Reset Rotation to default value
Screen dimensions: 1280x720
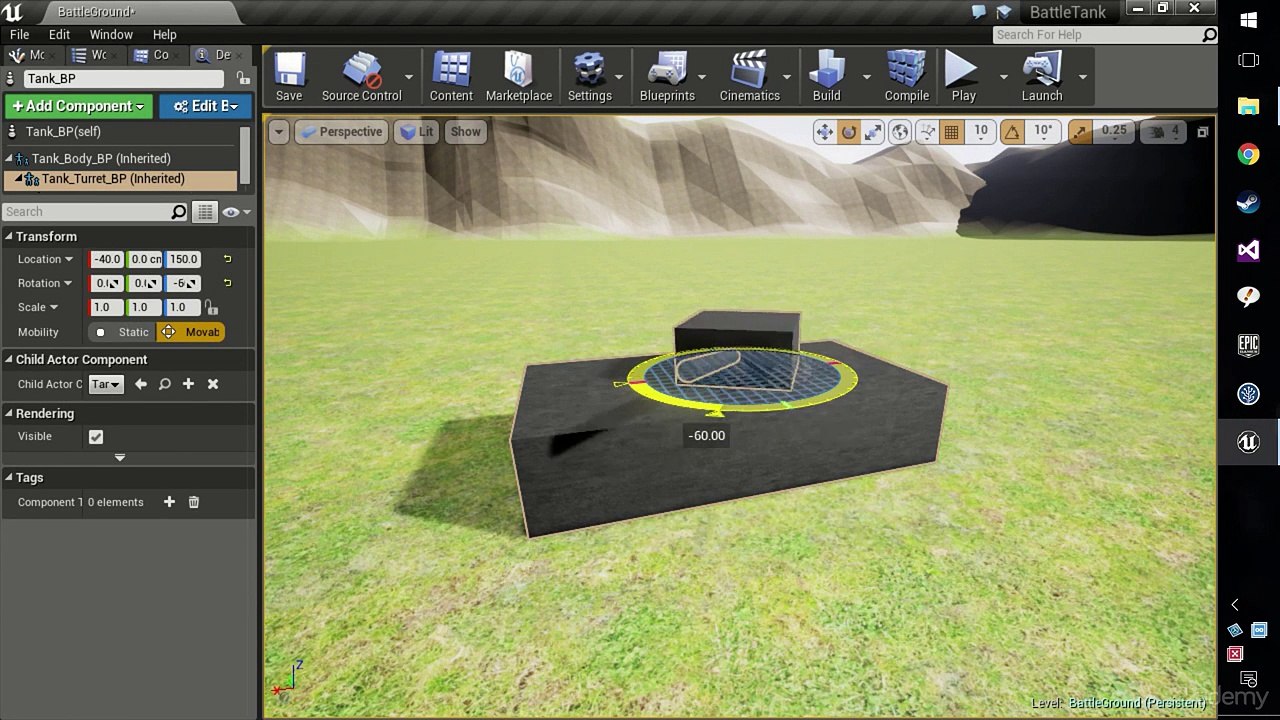tap(227, 283)
